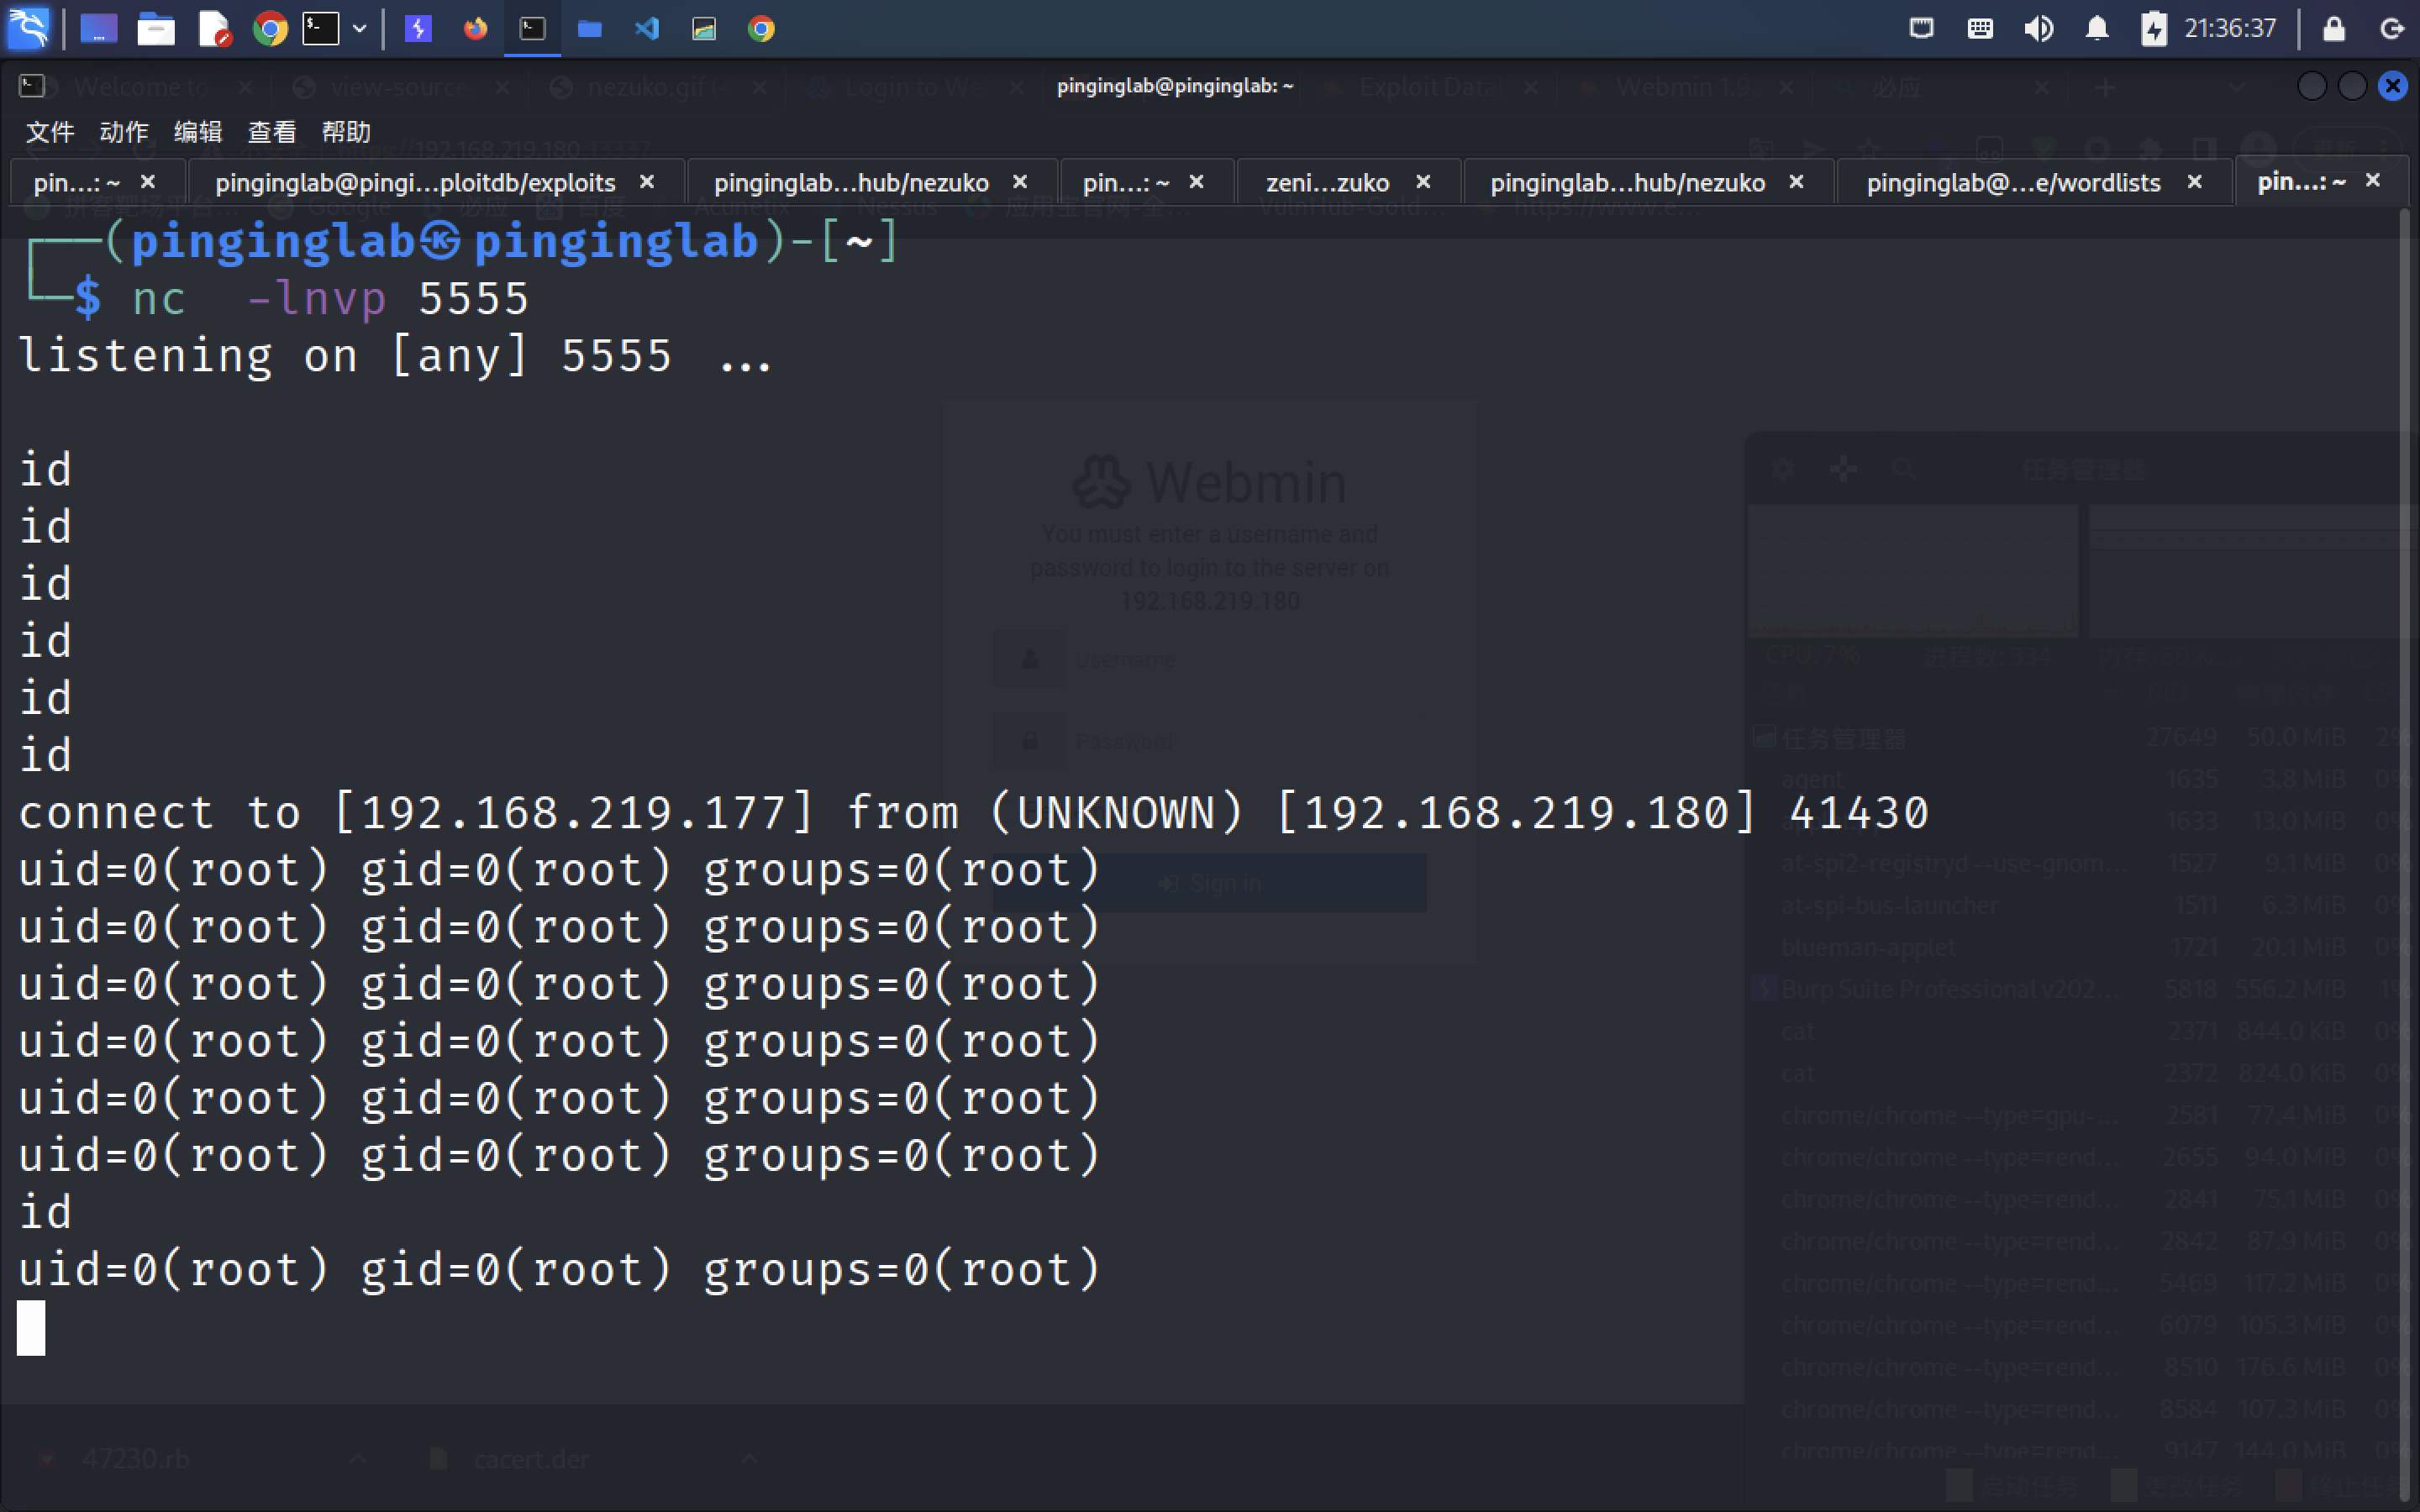Viewport: 2420px width, 1512px height.
Task: Click the 'nc -lnvp 5555' command text
Action: pyautogui.click(x=330, y=299)
